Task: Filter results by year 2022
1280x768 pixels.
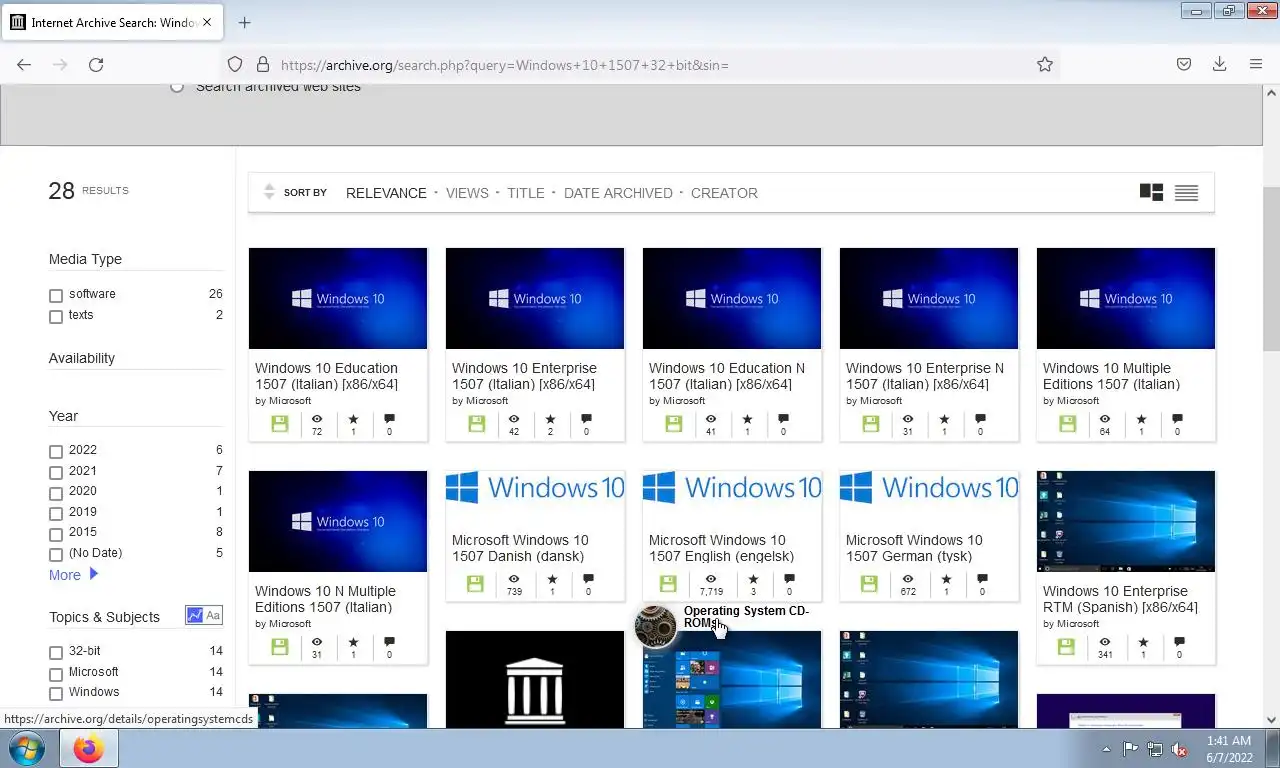Action: pos(56,451)
